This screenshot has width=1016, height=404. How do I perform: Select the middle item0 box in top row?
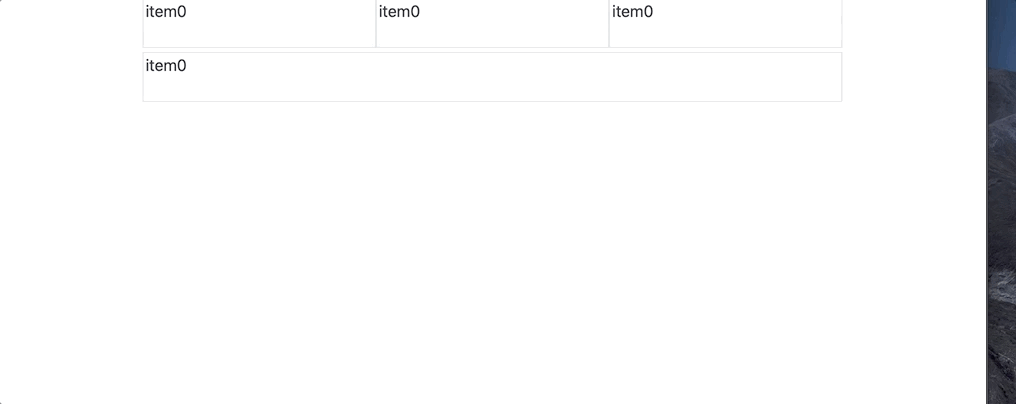coord(492,23)
